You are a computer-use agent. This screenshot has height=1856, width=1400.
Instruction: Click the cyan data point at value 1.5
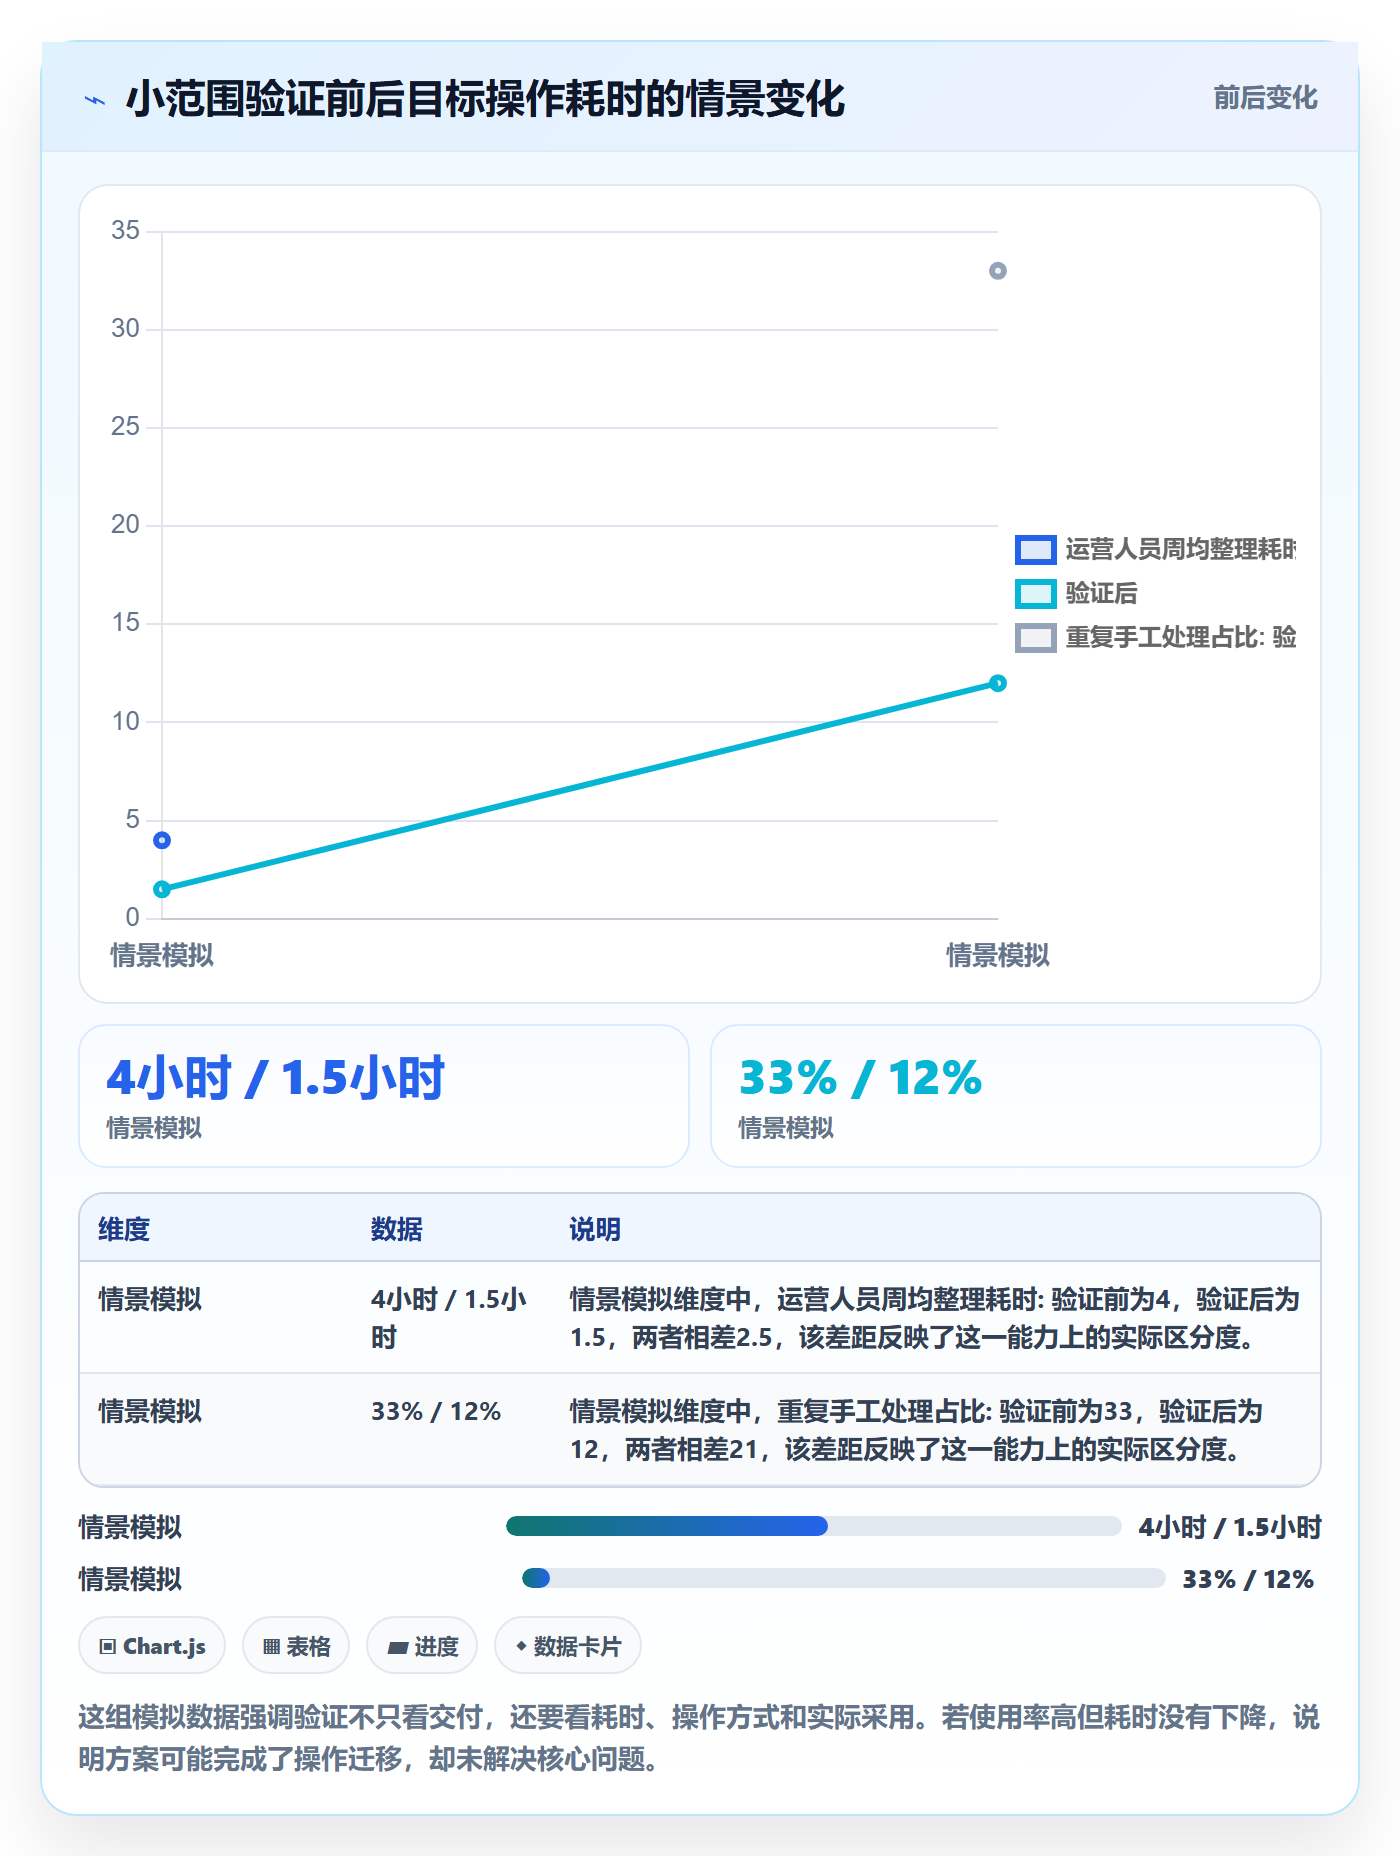[x=162, y=889]
